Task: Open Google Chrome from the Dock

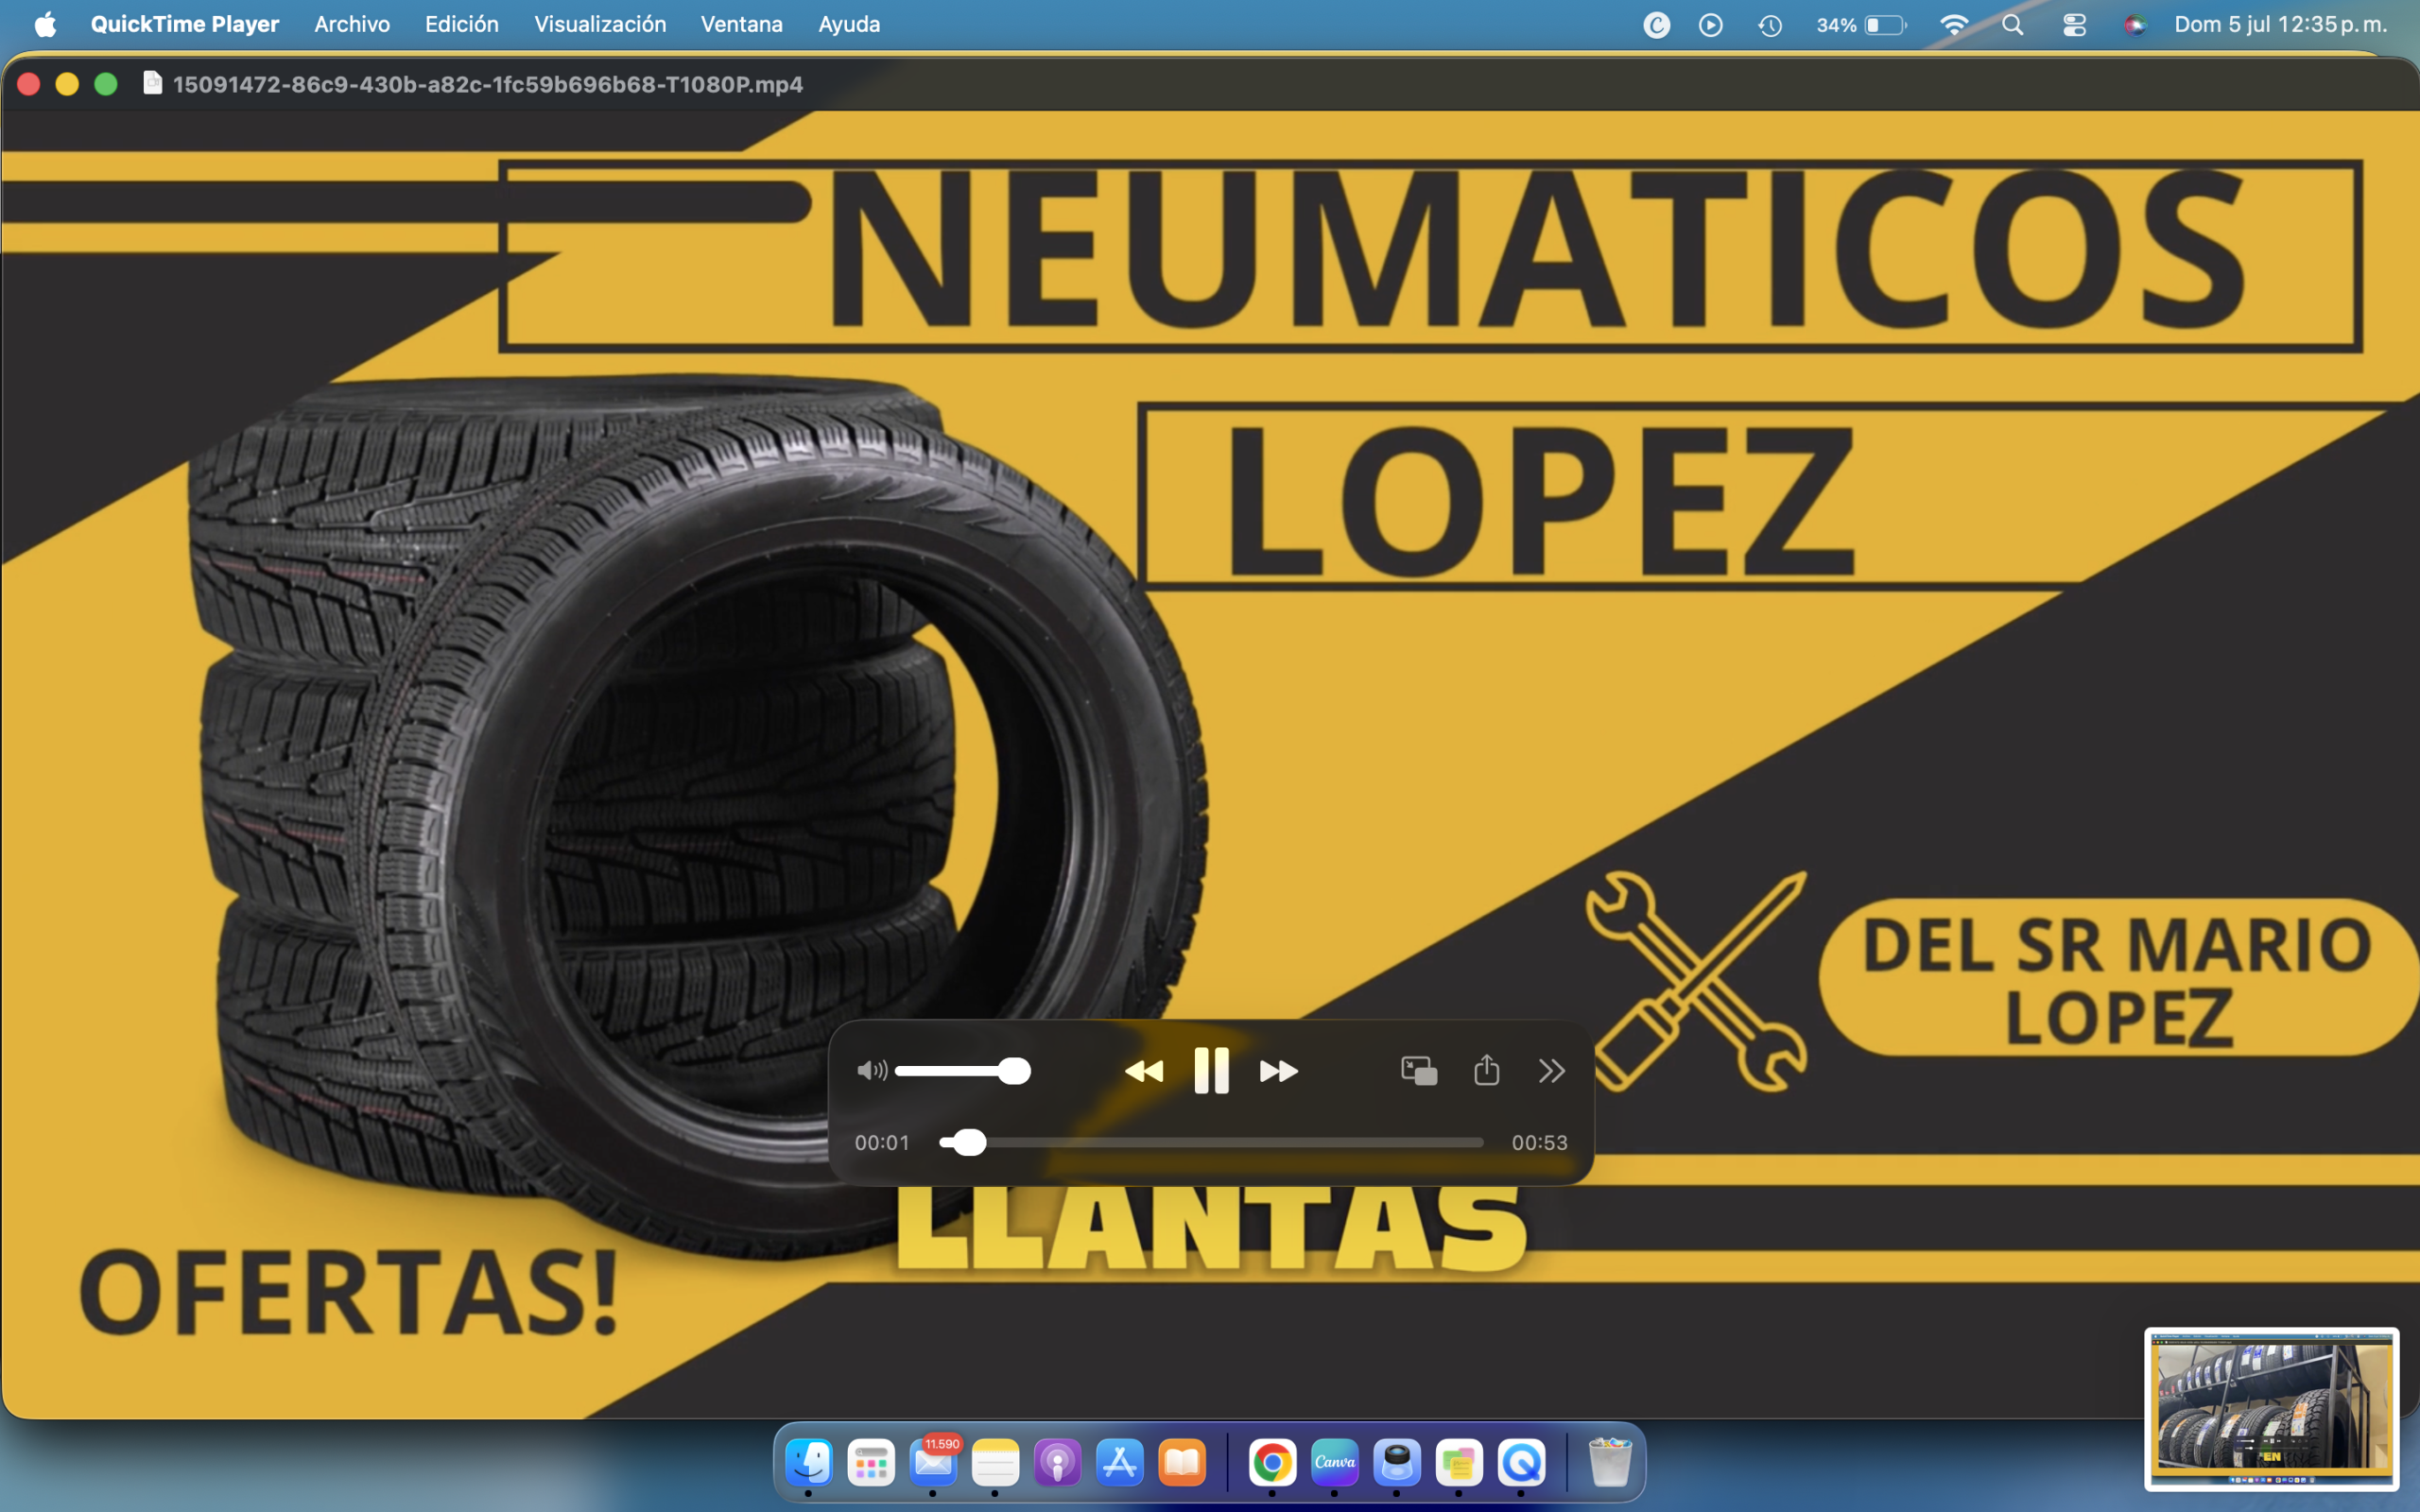Action: (x=1272, y=1463)
